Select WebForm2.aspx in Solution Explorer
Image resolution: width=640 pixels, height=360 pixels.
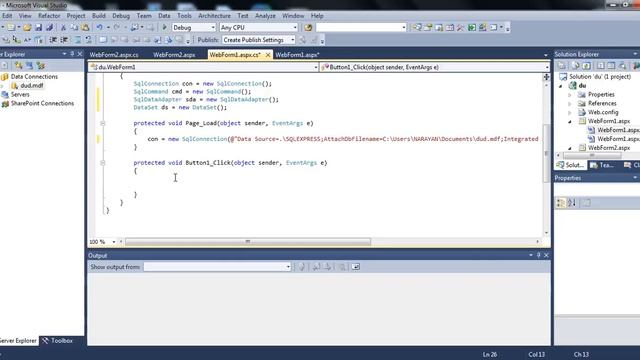609,148
